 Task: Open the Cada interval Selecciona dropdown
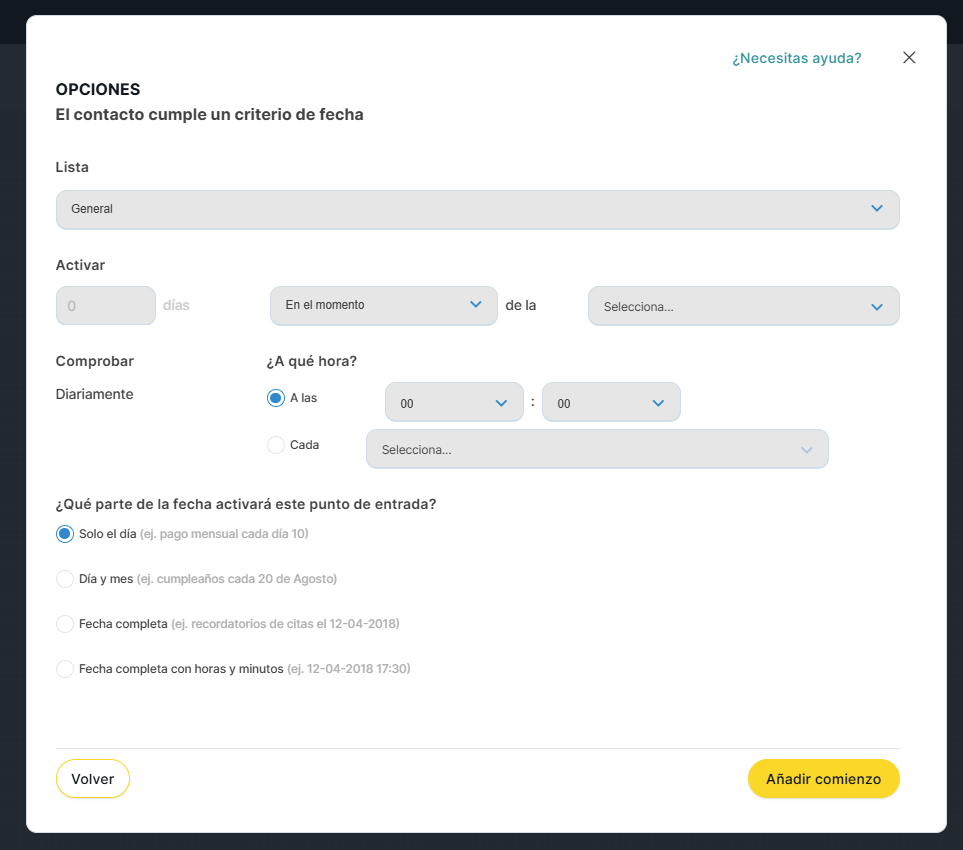596,450
